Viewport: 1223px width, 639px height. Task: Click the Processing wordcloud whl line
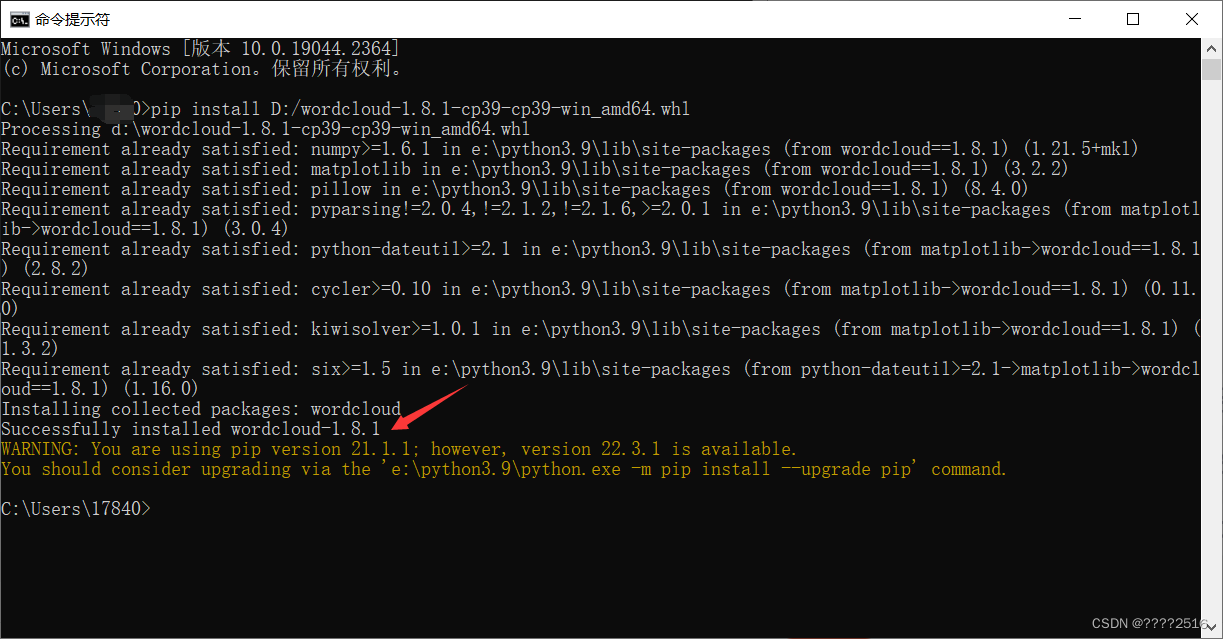pos(265,129)
